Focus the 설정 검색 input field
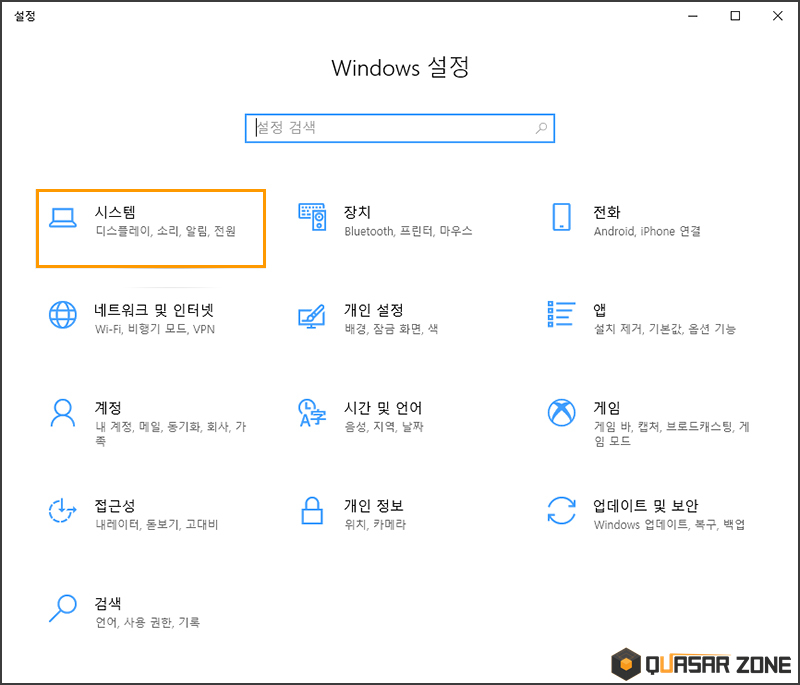Screen dimensions: 800x685 coord(399,128)
